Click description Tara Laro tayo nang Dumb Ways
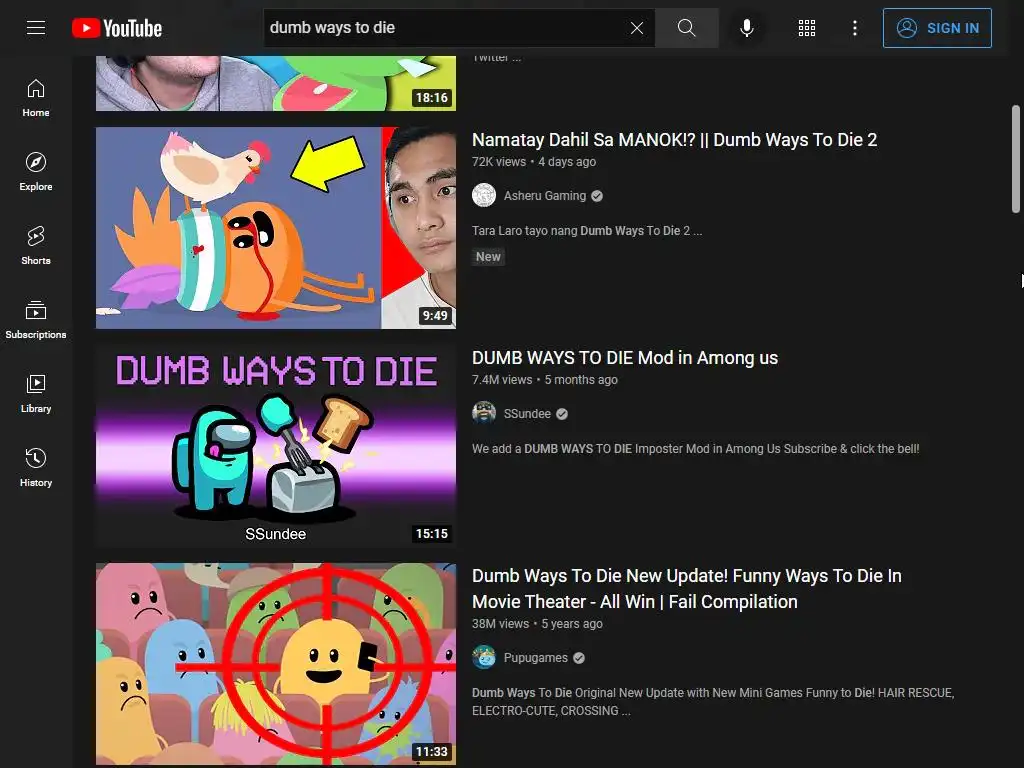Viewport: 1024px width, 768px height. click(x=586, y=231)
